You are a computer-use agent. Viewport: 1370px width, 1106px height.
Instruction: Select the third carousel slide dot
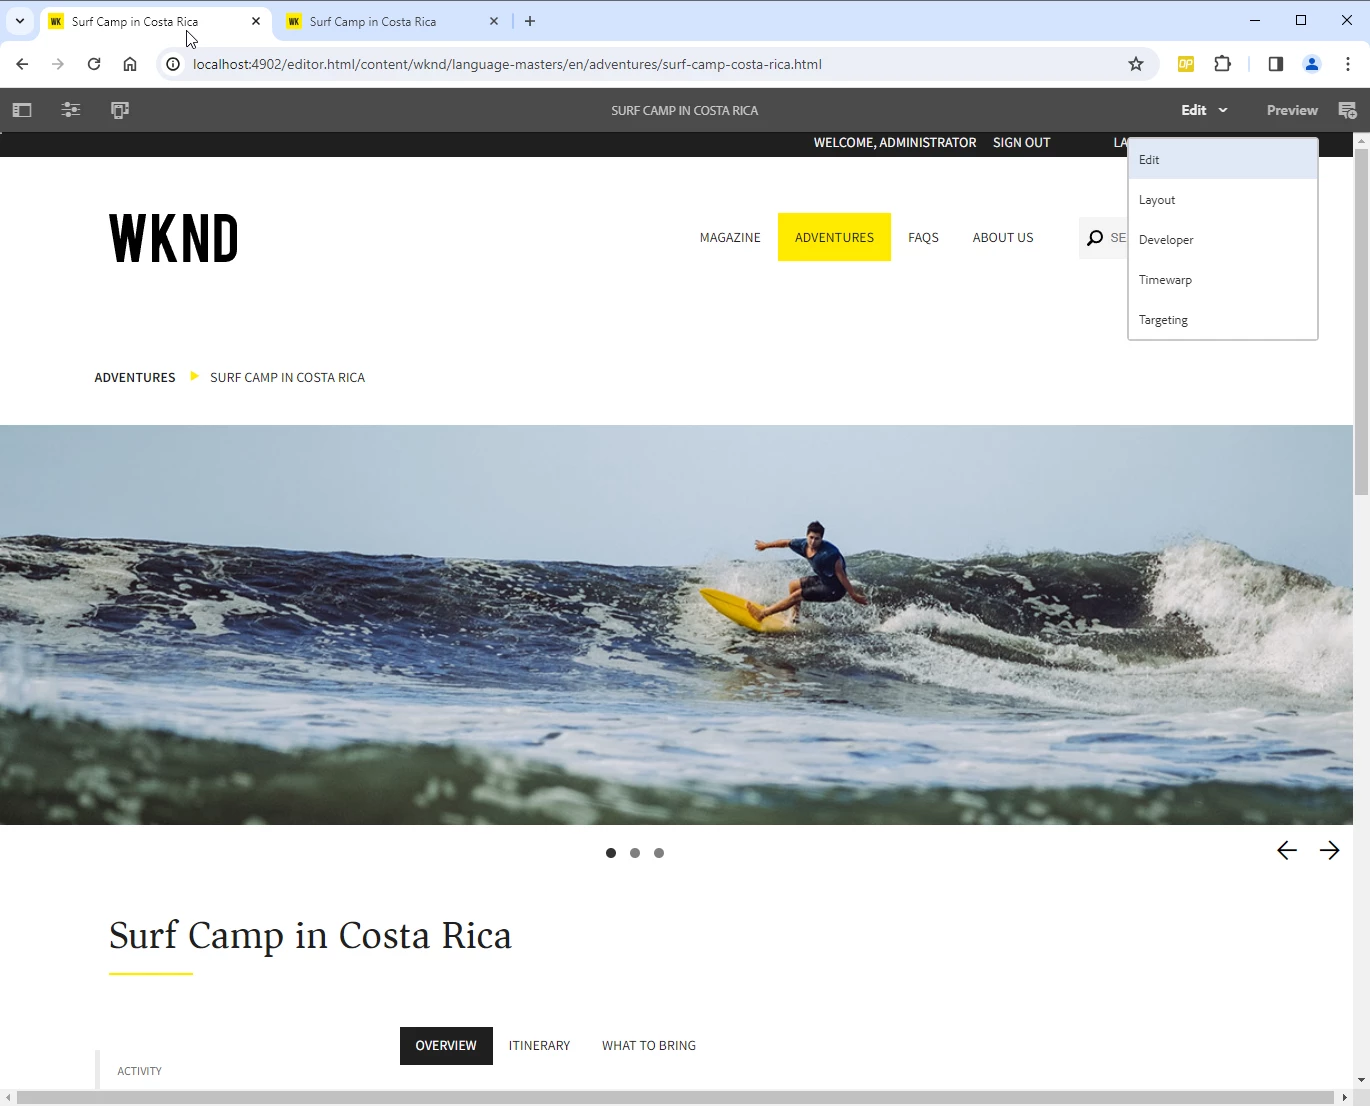tap(659, 853)
